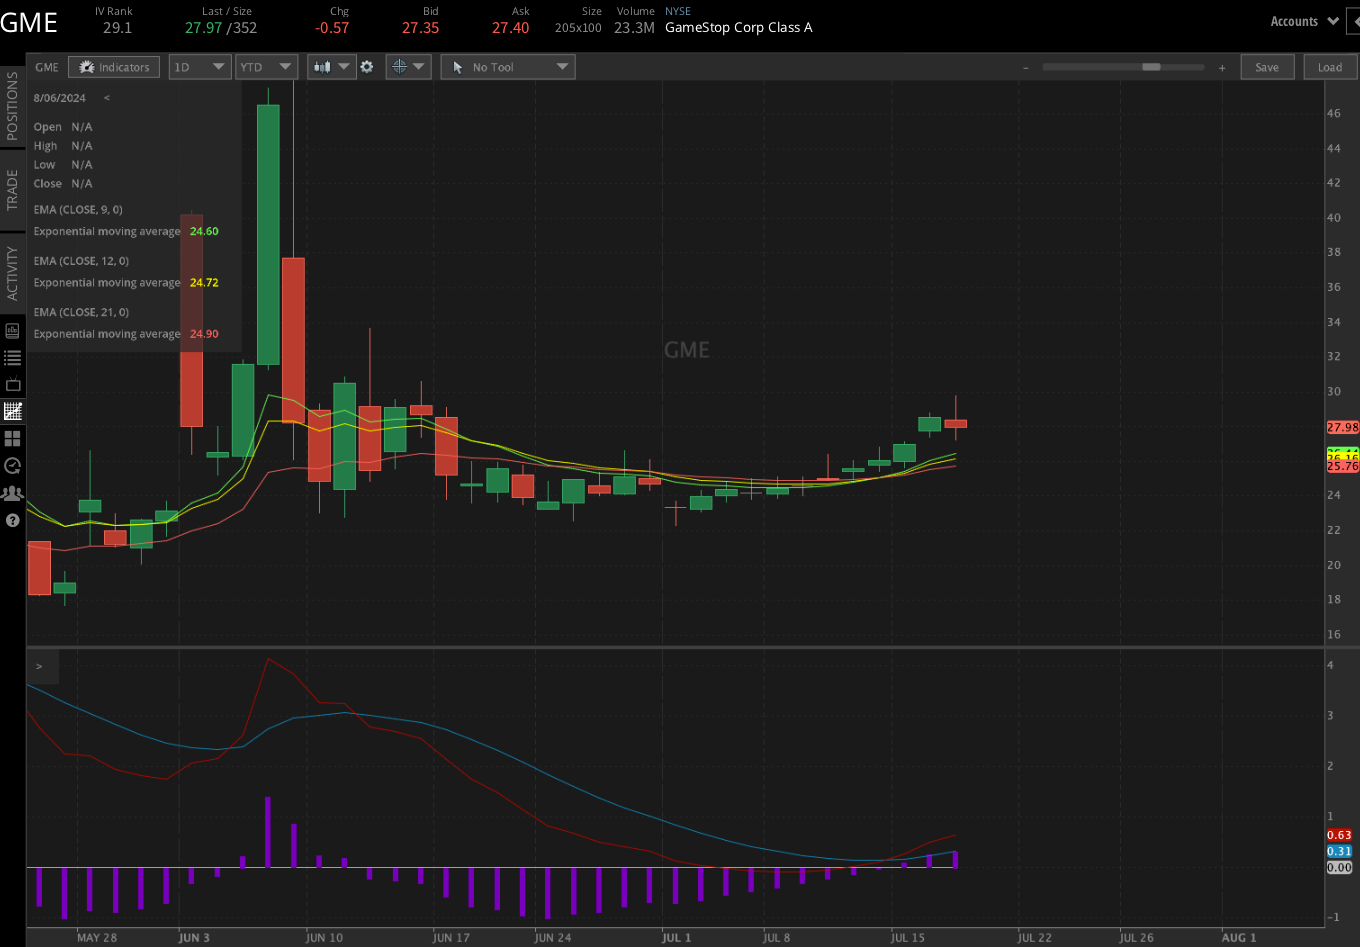The image size is (1360, 947).
Task: Click the history clock icon
Action: (13, 465)
